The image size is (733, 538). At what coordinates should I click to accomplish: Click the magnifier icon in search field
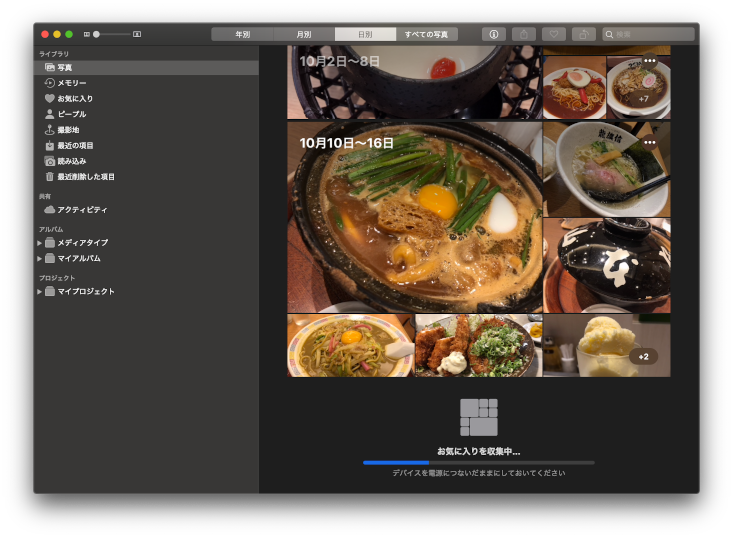(610, 34)
